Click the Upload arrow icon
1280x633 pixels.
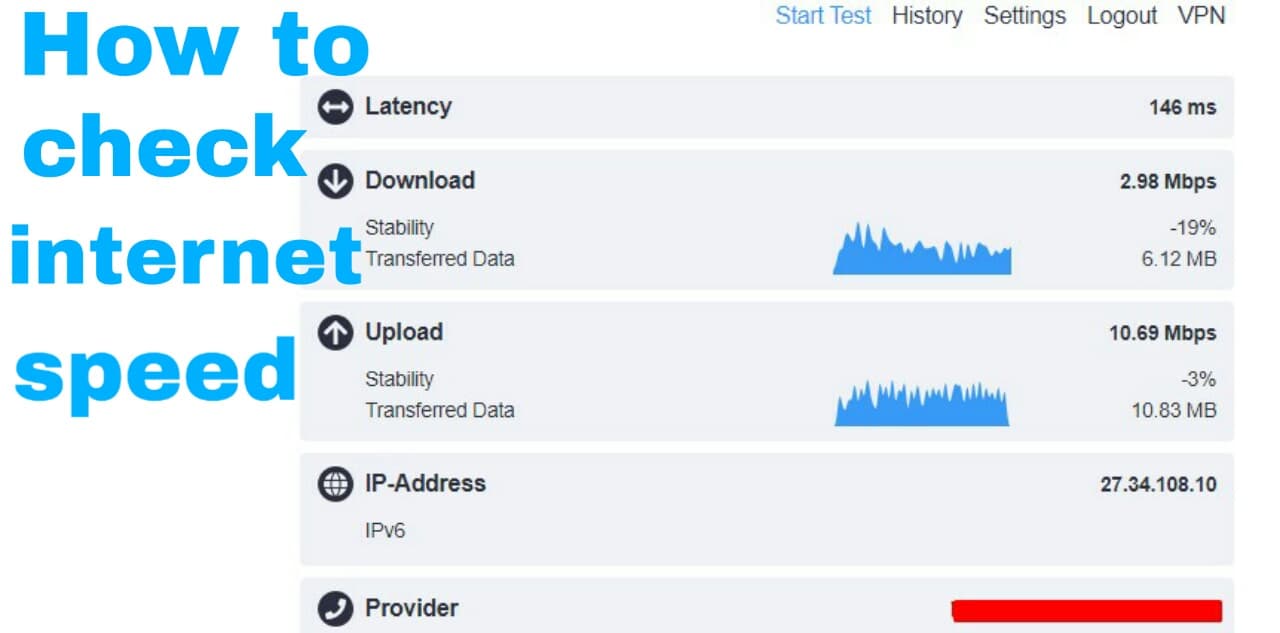334,332
